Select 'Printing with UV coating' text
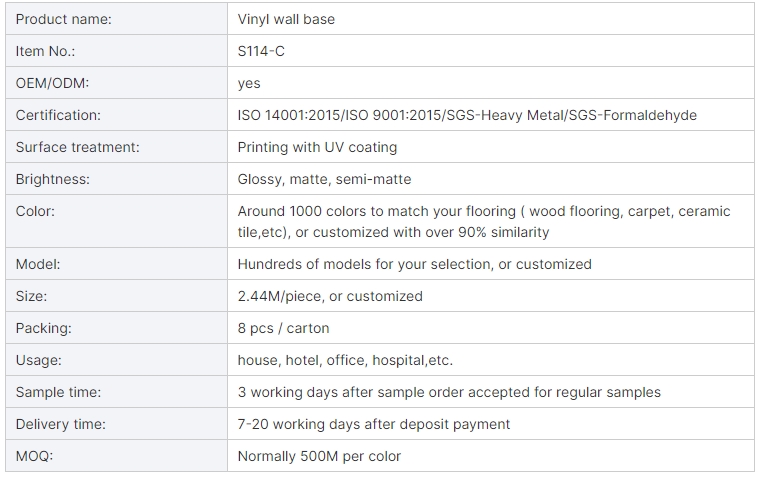 [317, 147]
